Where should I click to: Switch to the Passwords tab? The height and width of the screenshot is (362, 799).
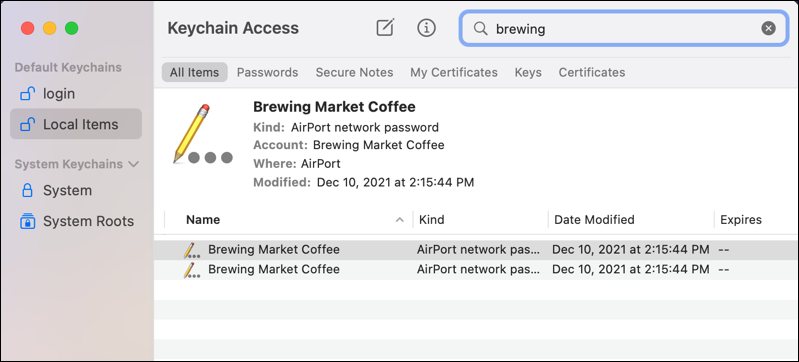[268, 72]
